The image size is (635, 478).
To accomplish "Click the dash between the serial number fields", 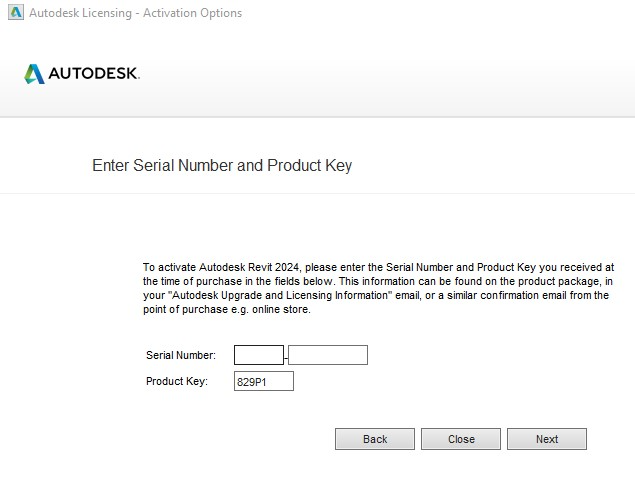I will [286, 356].
